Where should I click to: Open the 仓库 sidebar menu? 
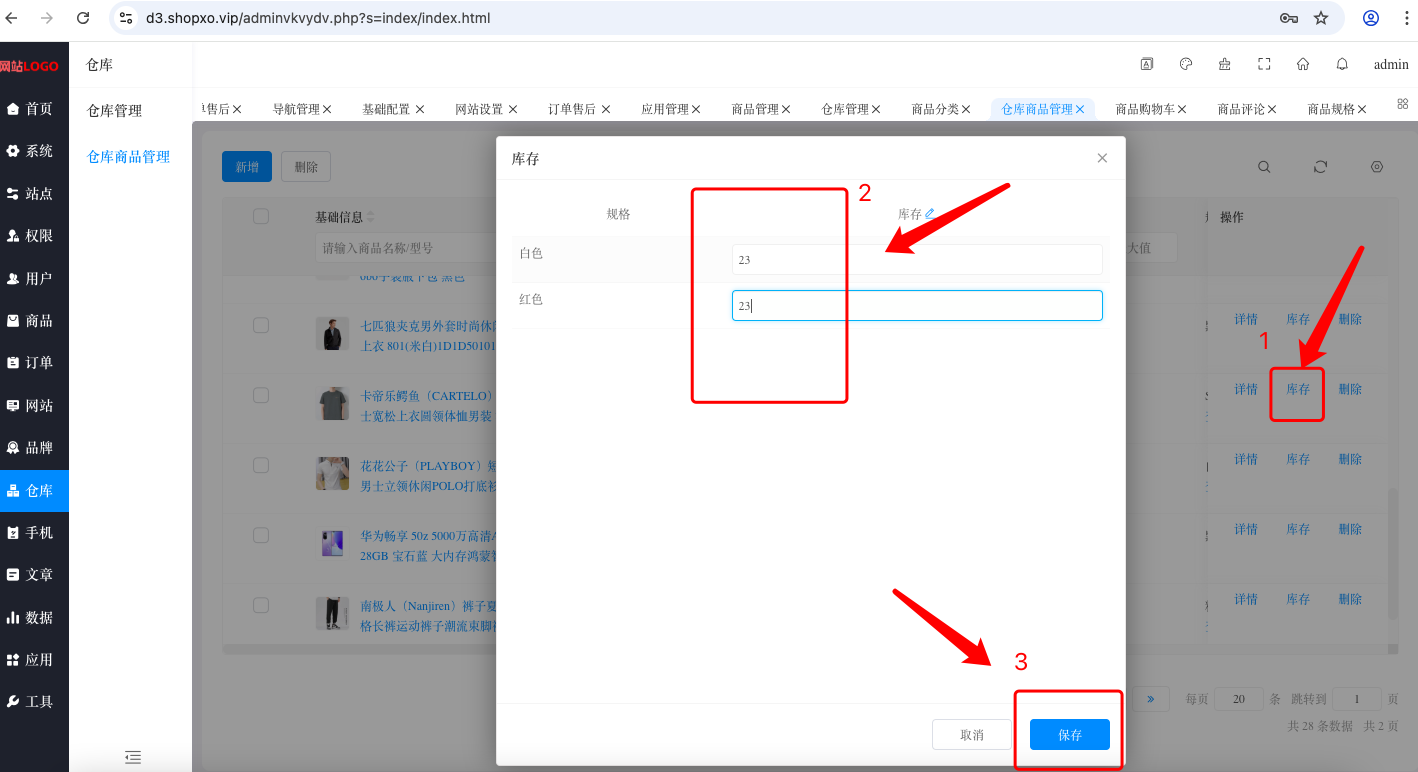[x=34, y=490]
